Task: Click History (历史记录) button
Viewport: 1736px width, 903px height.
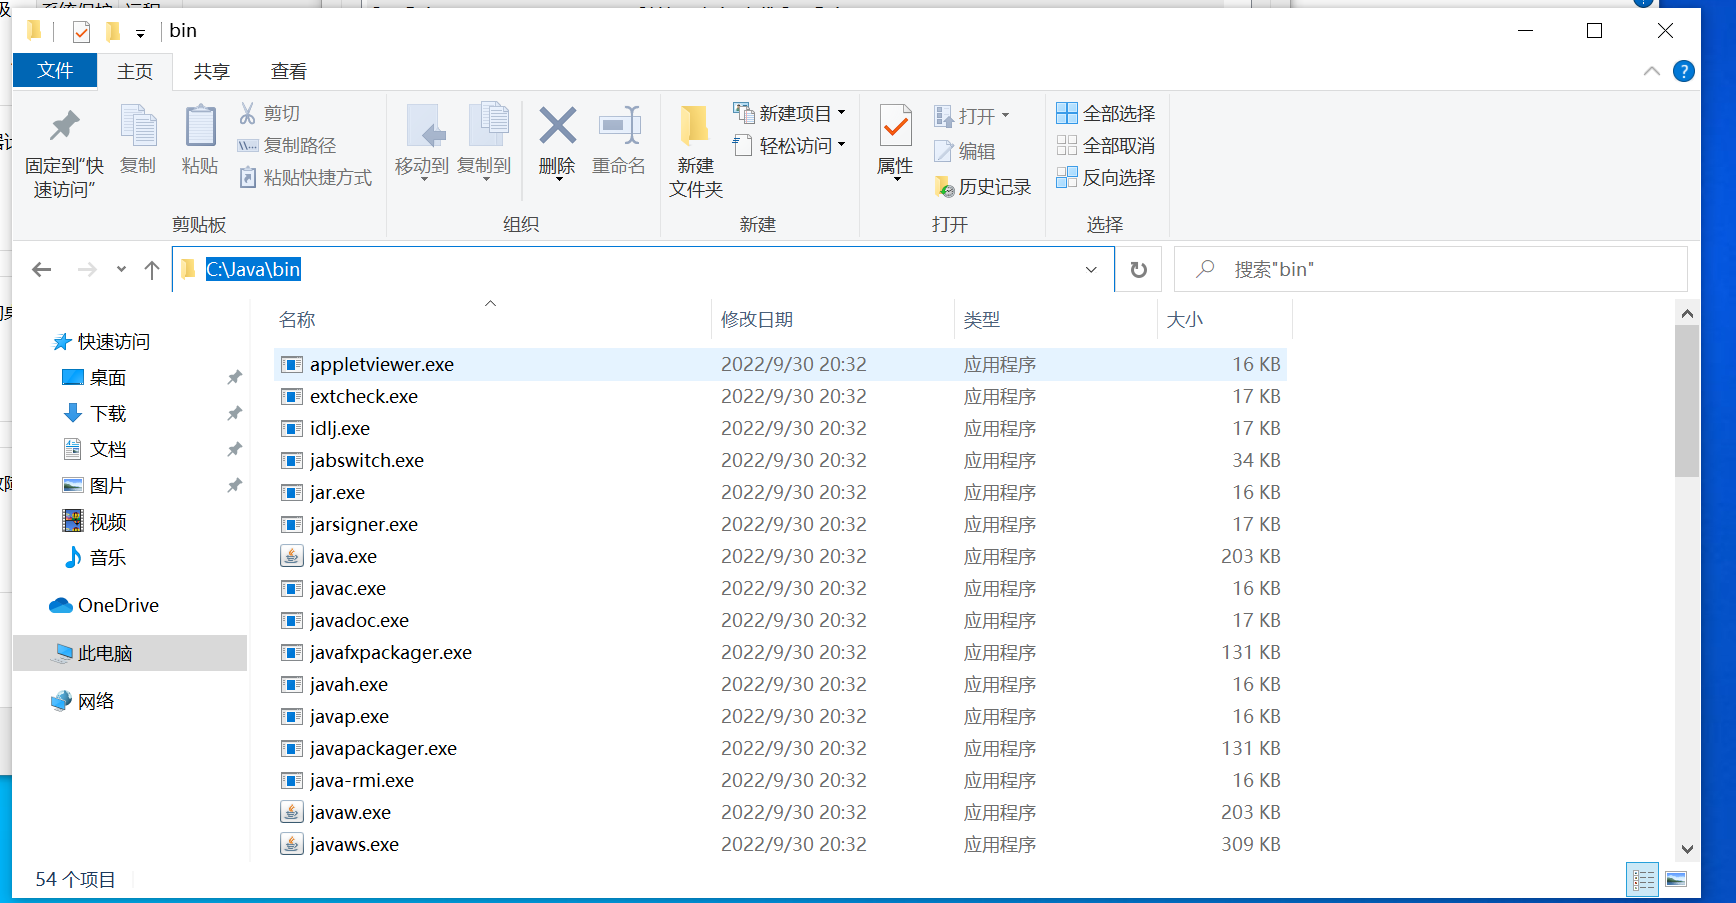Action: (x=982, y=187)
